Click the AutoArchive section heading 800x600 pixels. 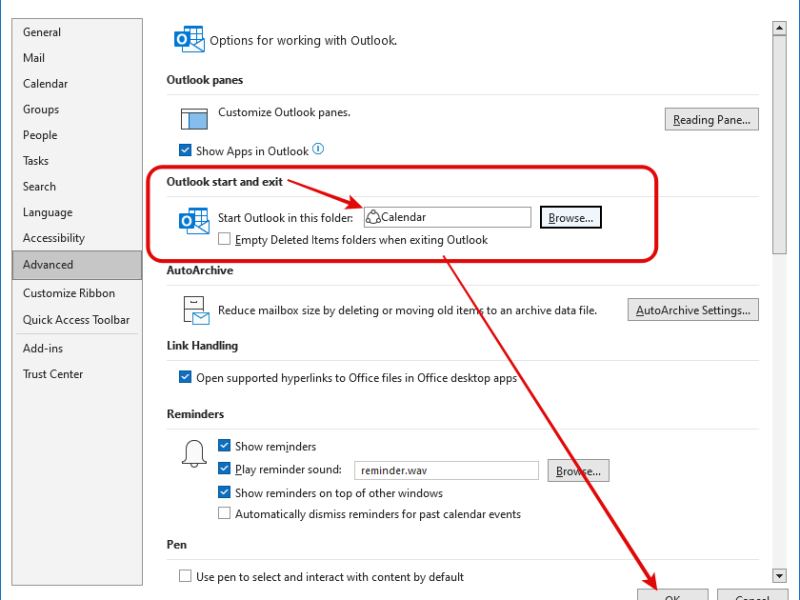click(200, 270)
